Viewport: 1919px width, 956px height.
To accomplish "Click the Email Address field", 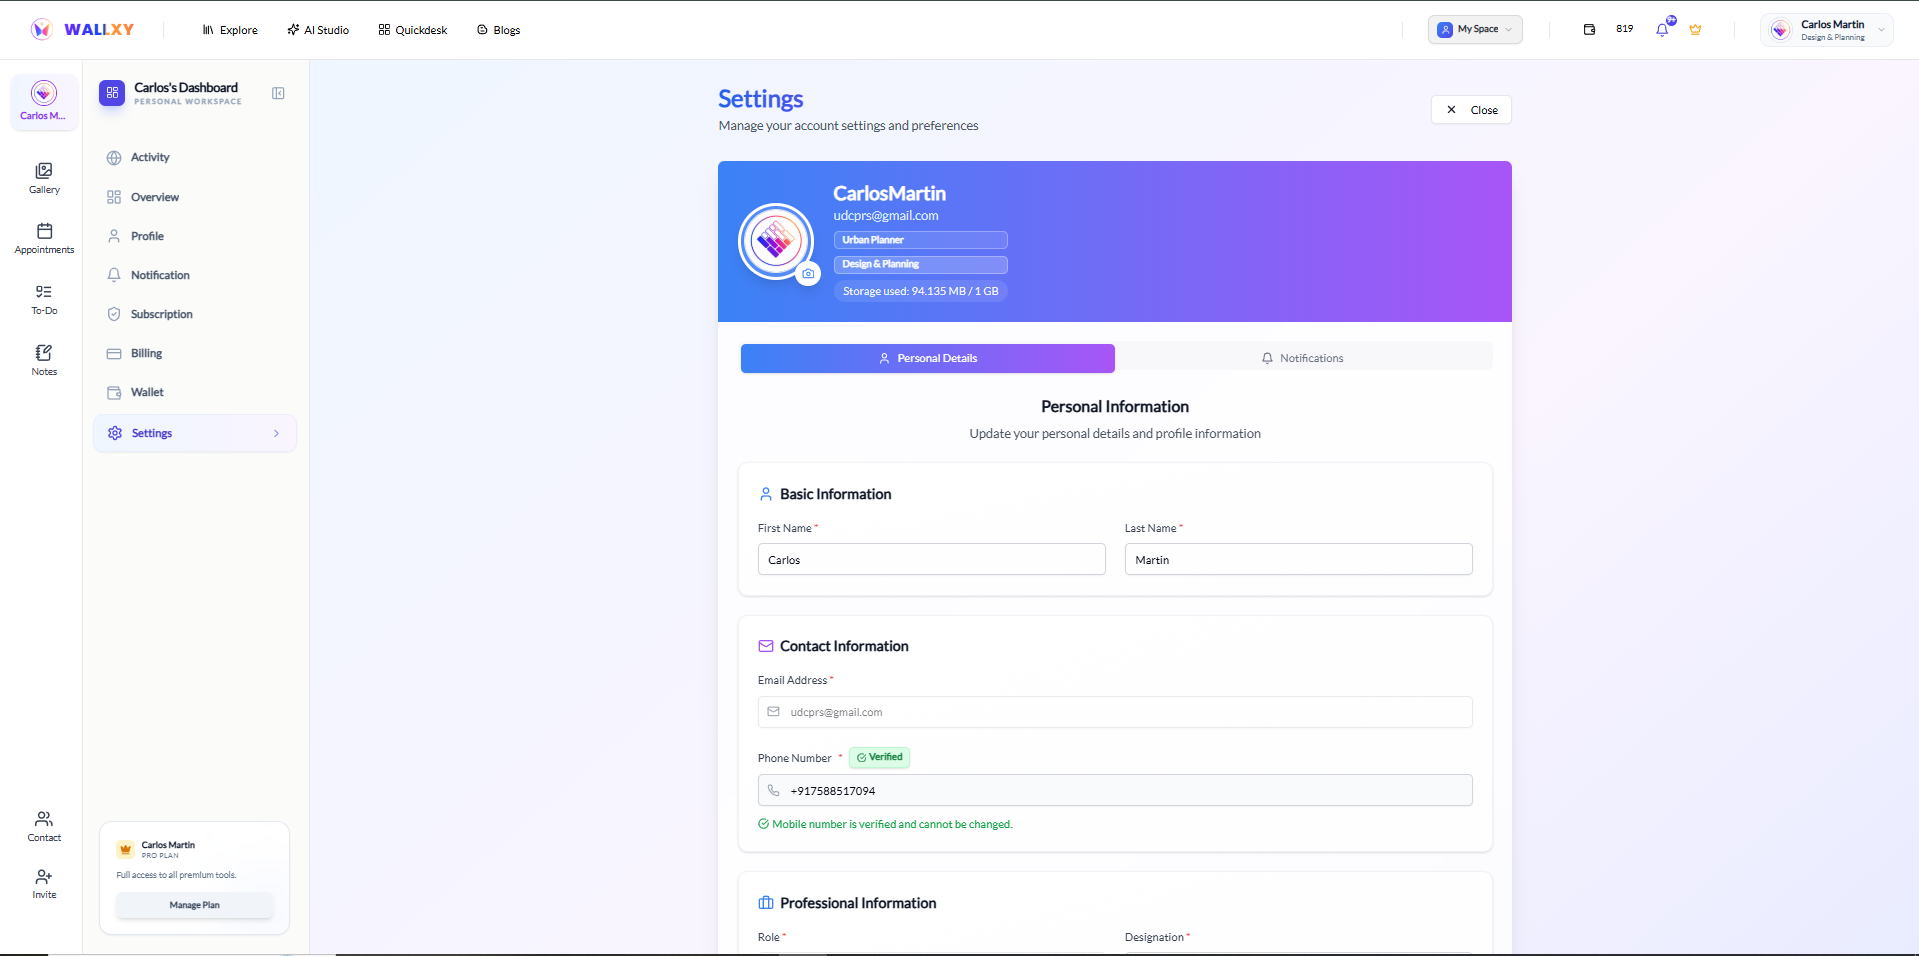I will point(1115,712).
